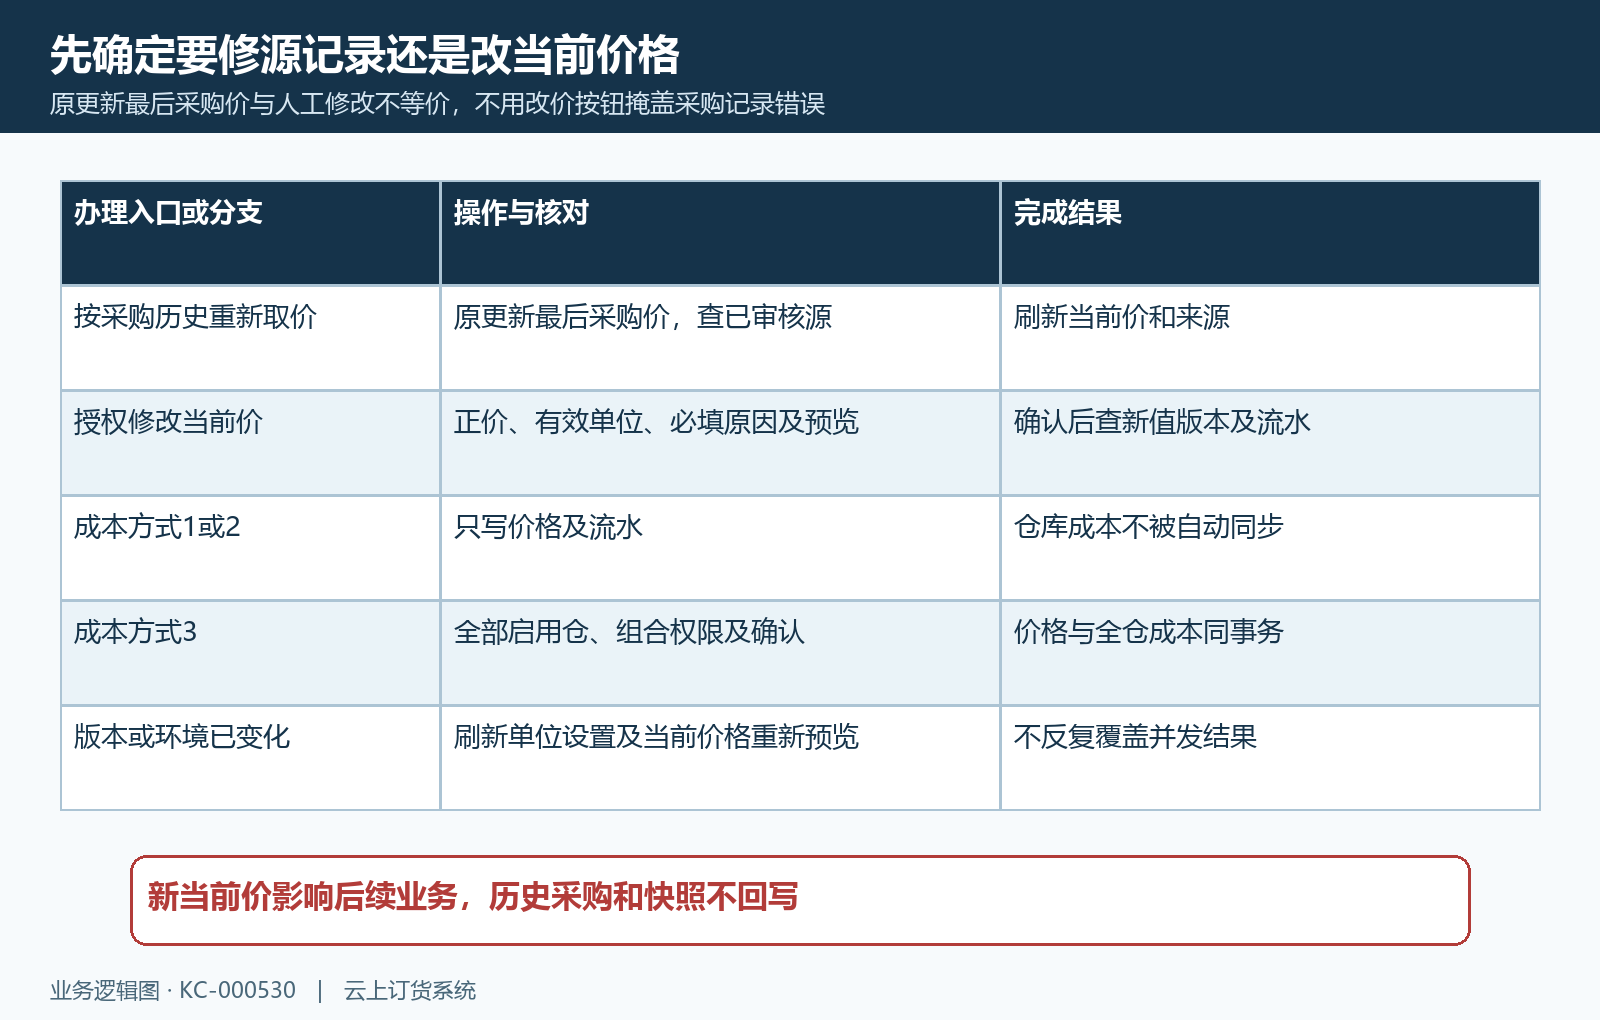
Task: Select cell 按采购历史重新取价
Action: pyautogui.click(x=251, y=338)
